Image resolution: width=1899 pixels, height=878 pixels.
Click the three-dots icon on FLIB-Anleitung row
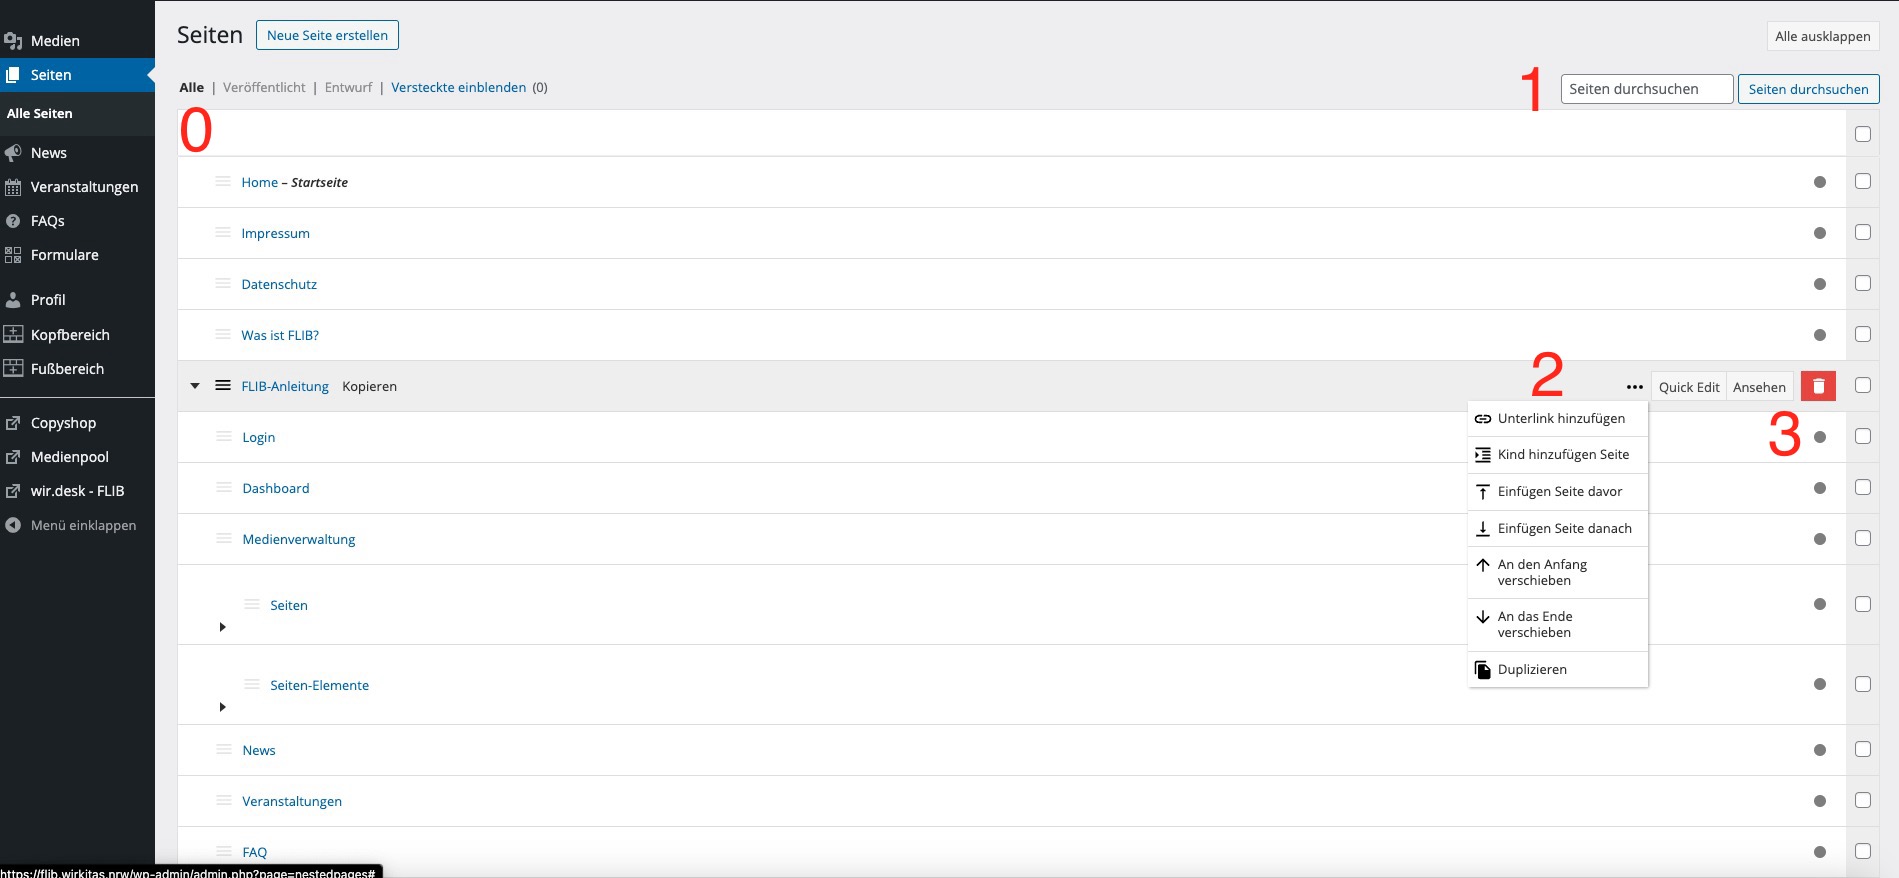[x=1634, y=387]
